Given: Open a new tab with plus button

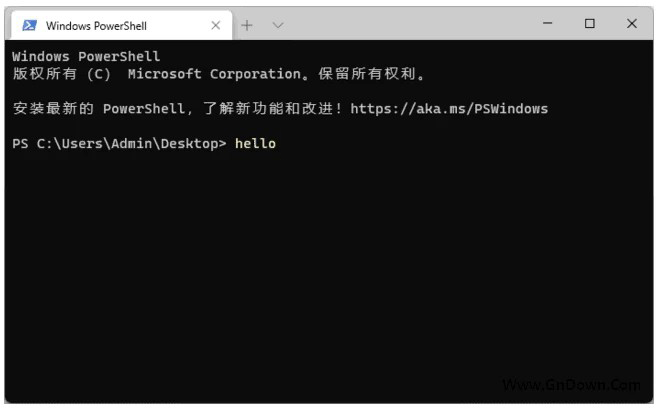Looking at the screenshot, I should pyautogui.click(x=247, y=25).
